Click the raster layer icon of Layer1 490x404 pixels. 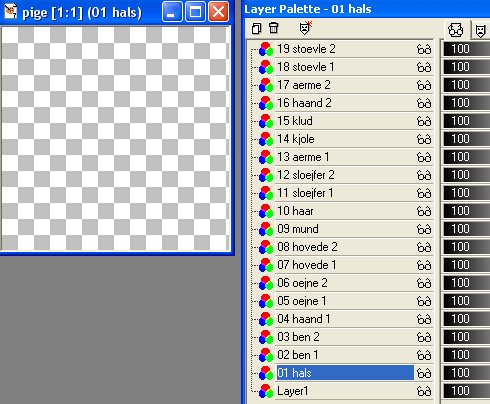tap(266, 391)
